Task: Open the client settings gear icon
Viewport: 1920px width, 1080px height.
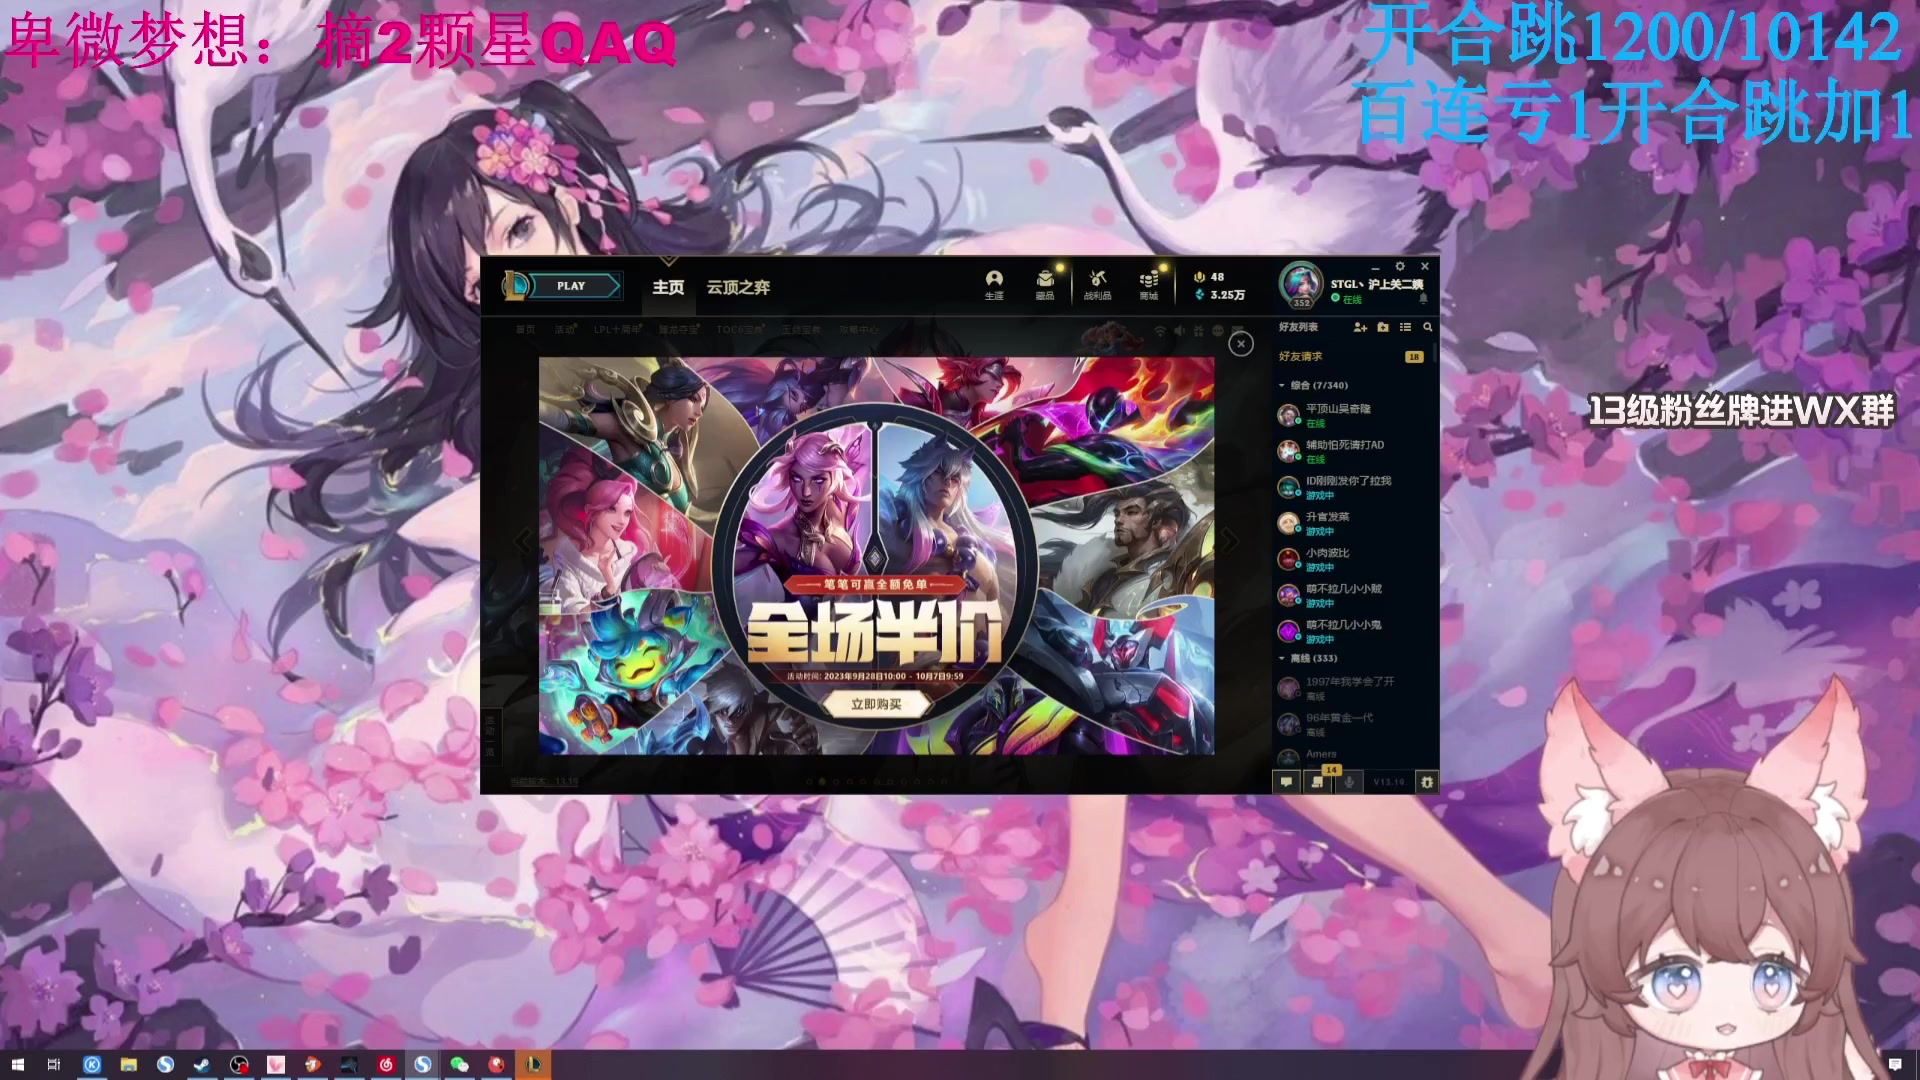Action: point(1400,266)
